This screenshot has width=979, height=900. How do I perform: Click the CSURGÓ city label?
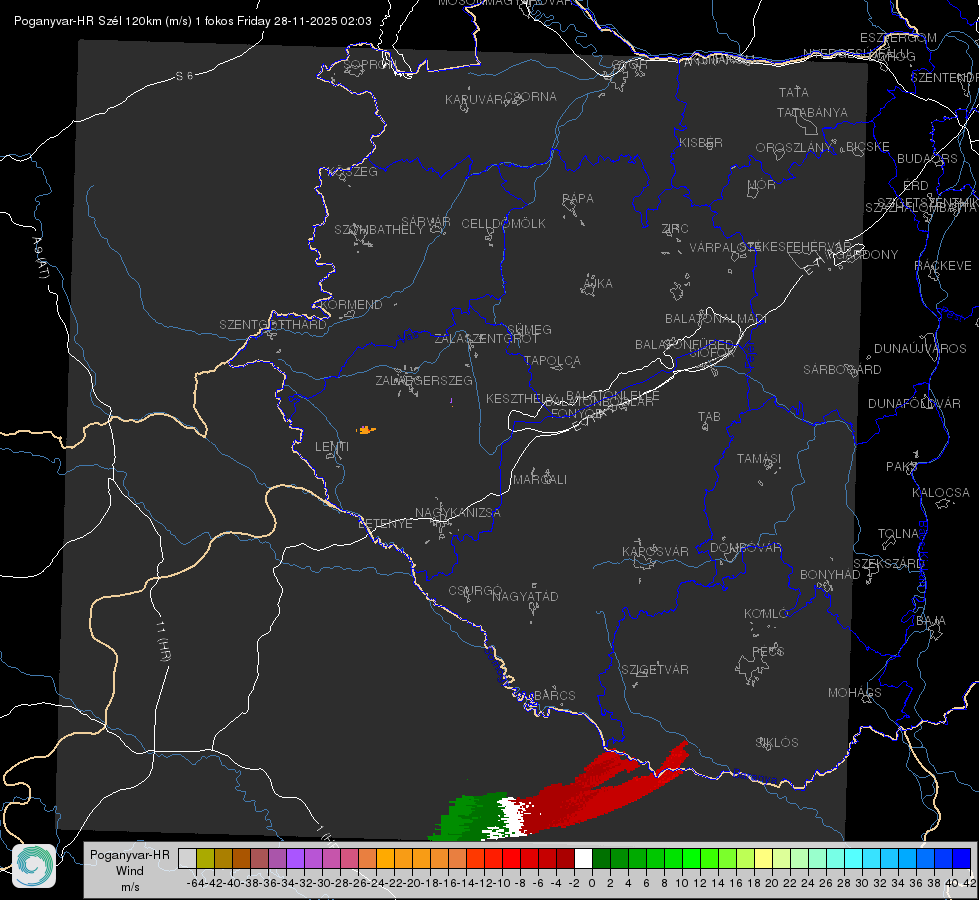(x=475, y=591)
